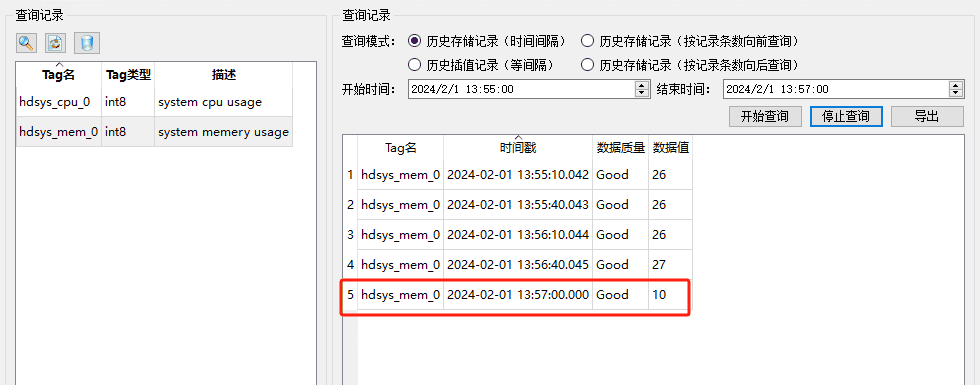This screenshot has height=385, width=980.
Task: Select result row number 3 header
Action: click(x=351, y=235)
